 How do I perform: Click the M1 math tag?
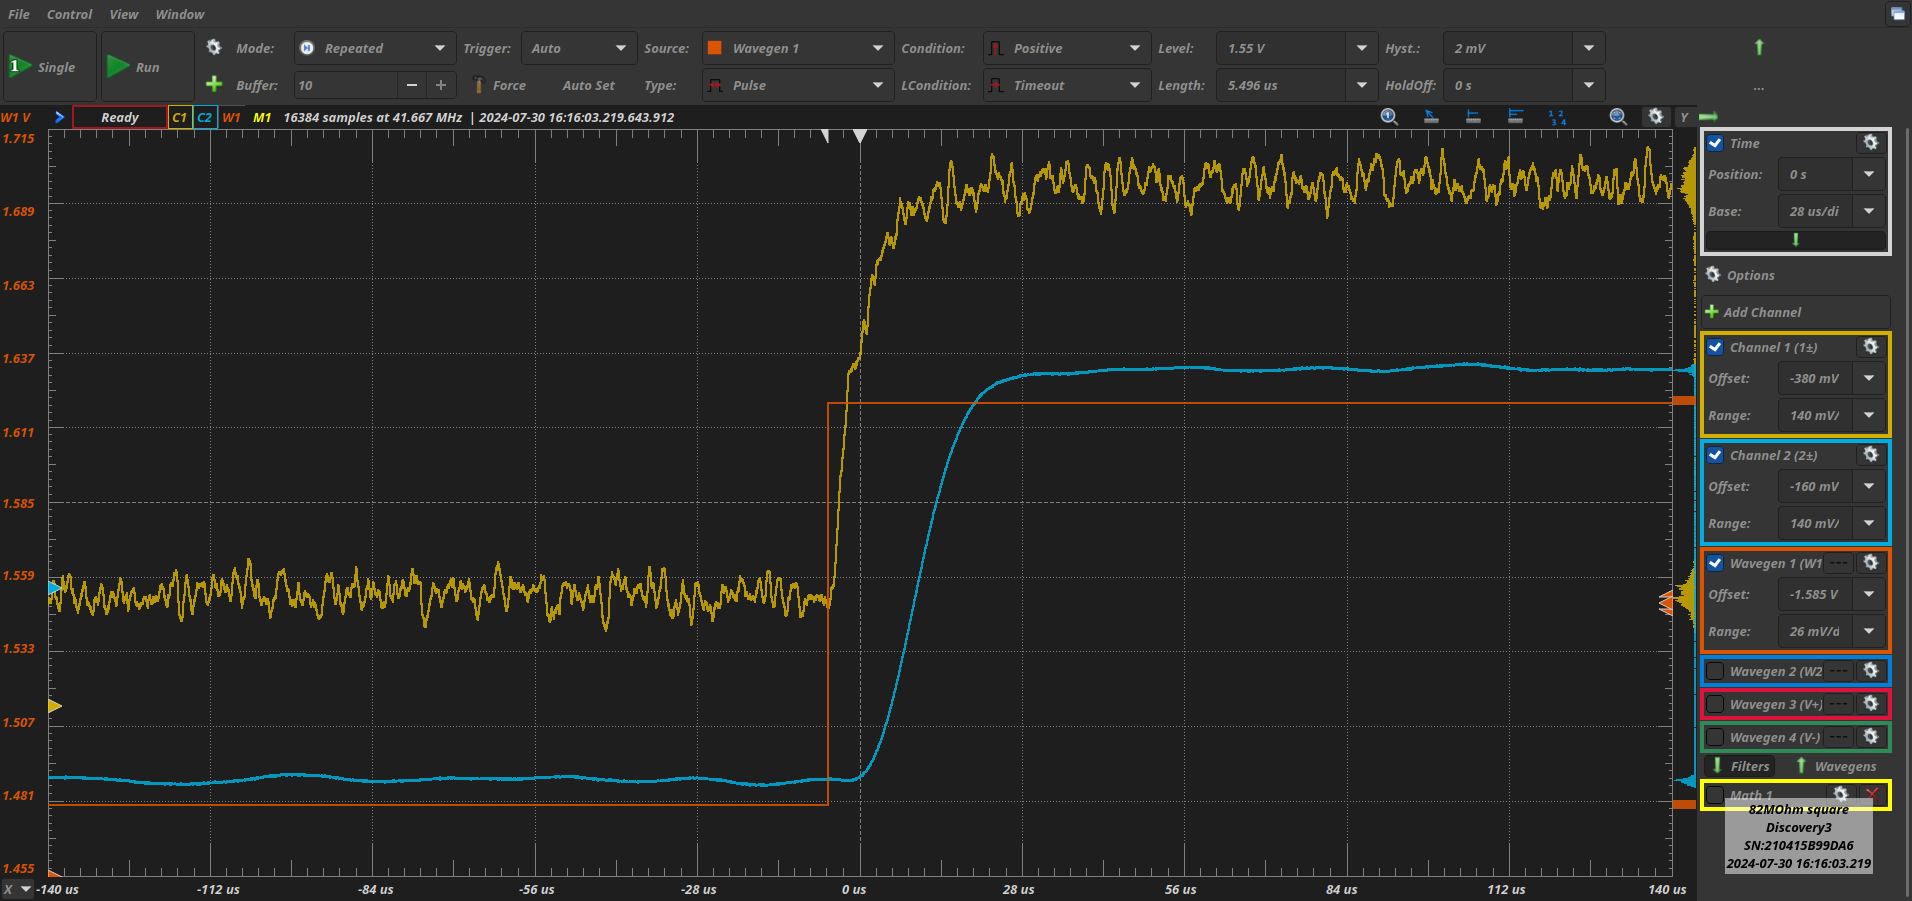(x=262, y=117)
